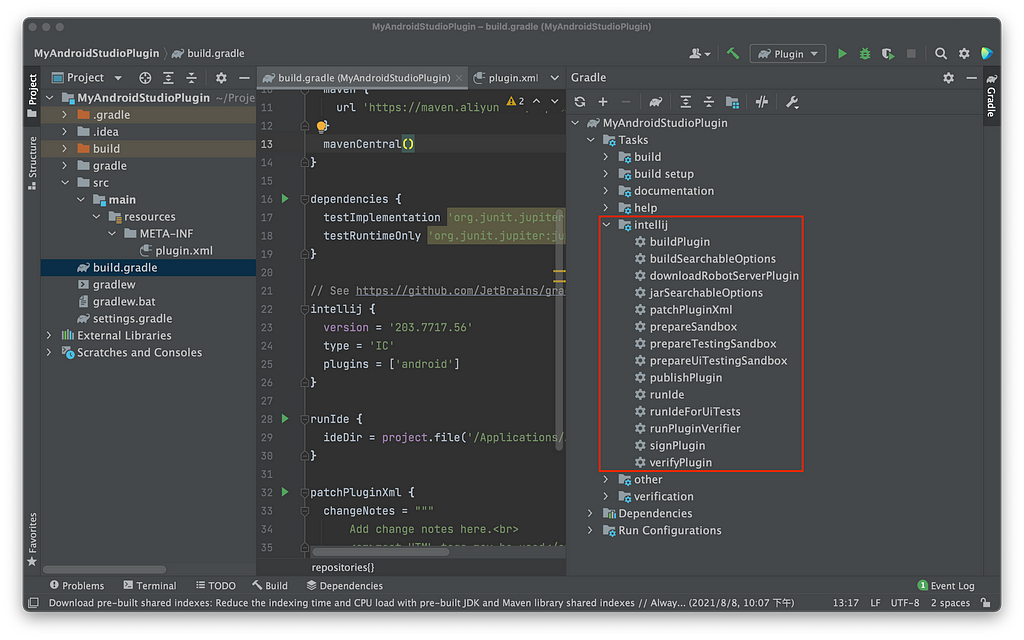
Task: Click the Project panel horizontal scrollbar
Action: point(104,569)
